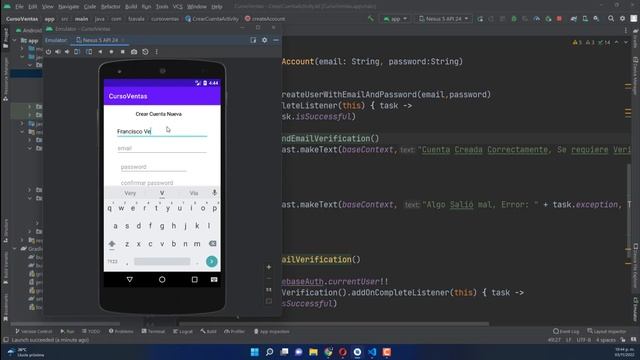Tap the backspace key on emulator keyboard
The width and height of the screenshot is (640, 360).
tap(212, 244)
